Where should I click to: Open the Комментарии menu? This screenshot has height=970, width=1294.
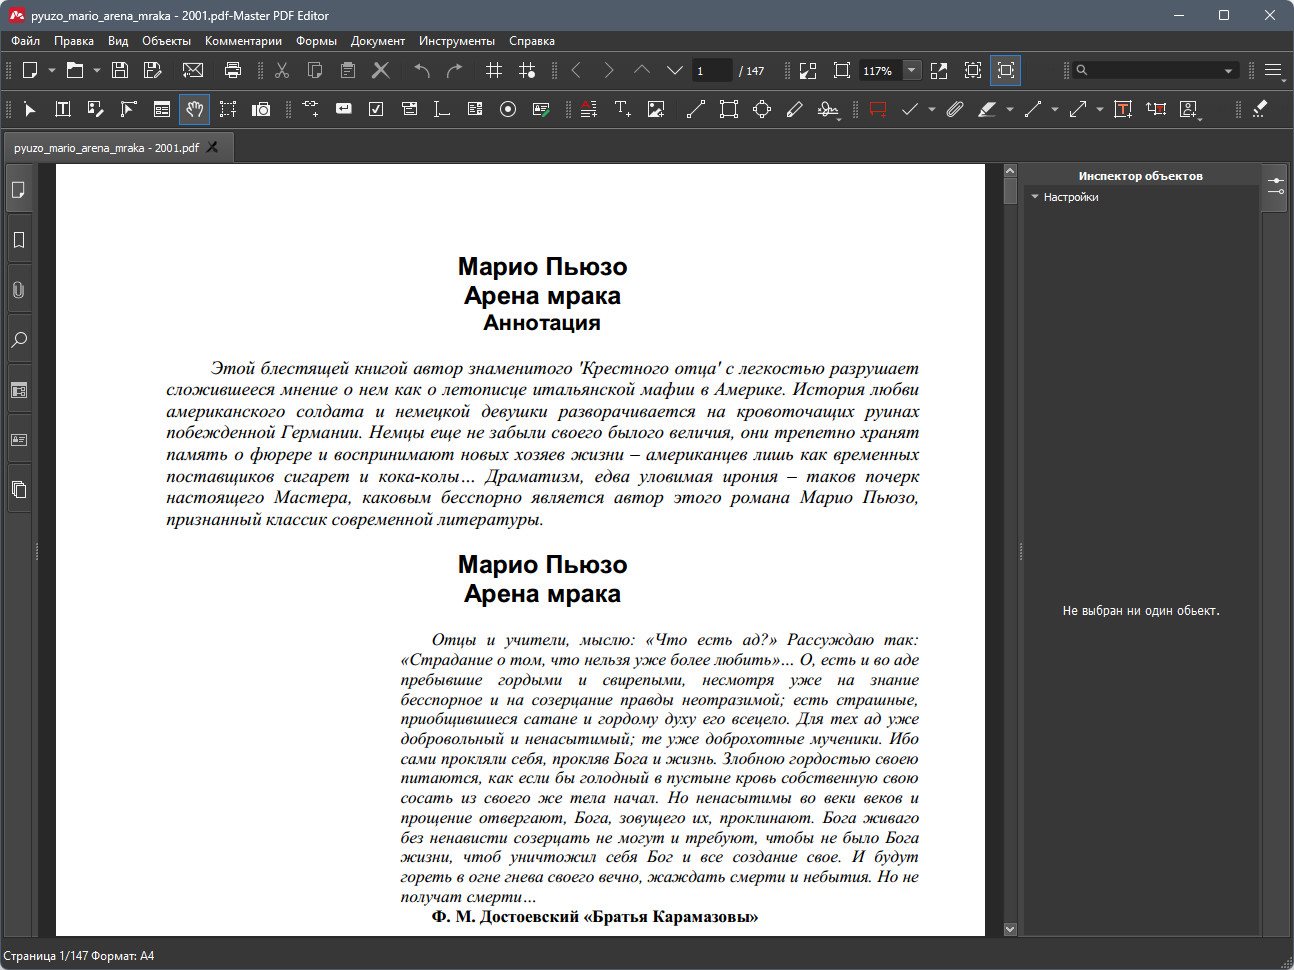(243, 41)
